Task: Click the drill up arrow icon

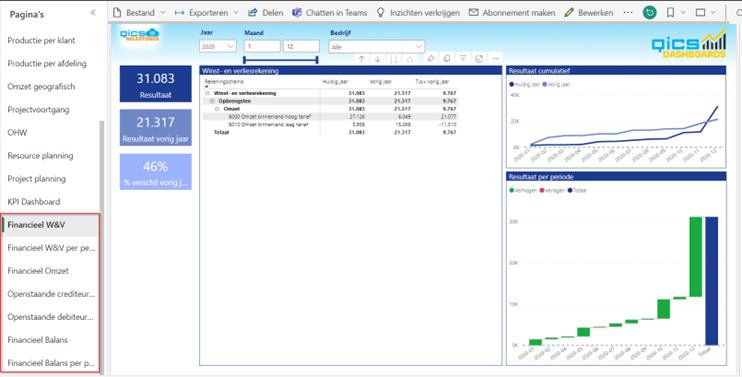Action: 362,59
